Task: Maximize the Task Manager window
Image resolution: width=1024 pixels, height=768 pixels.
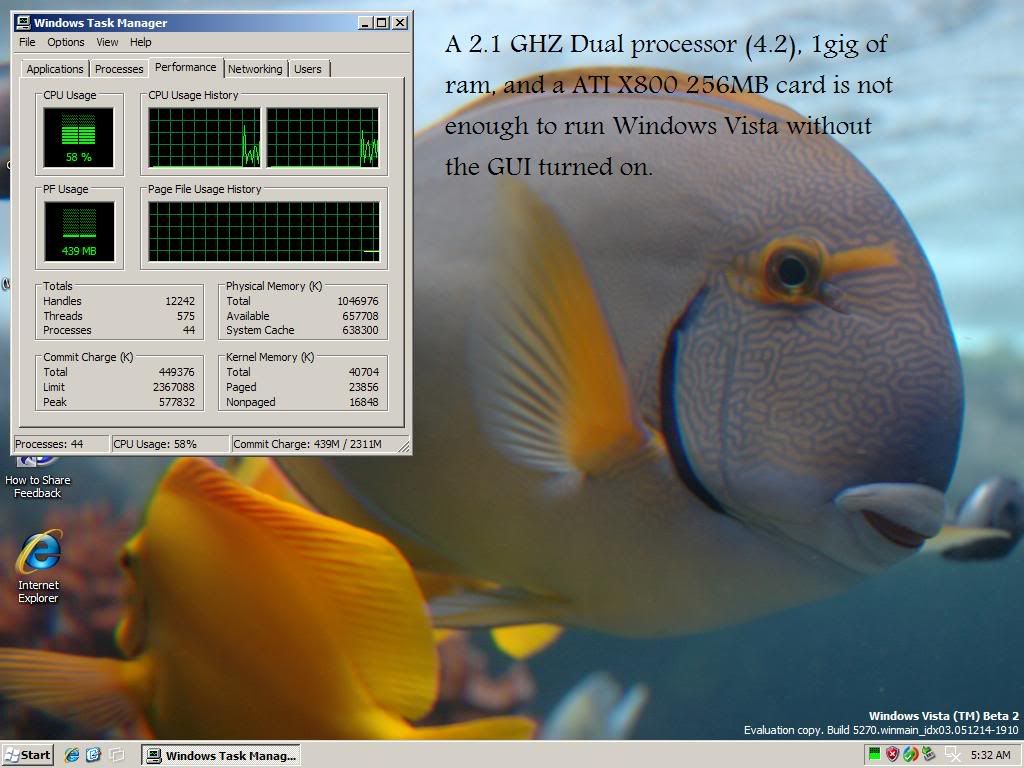Action: (382, 23)
